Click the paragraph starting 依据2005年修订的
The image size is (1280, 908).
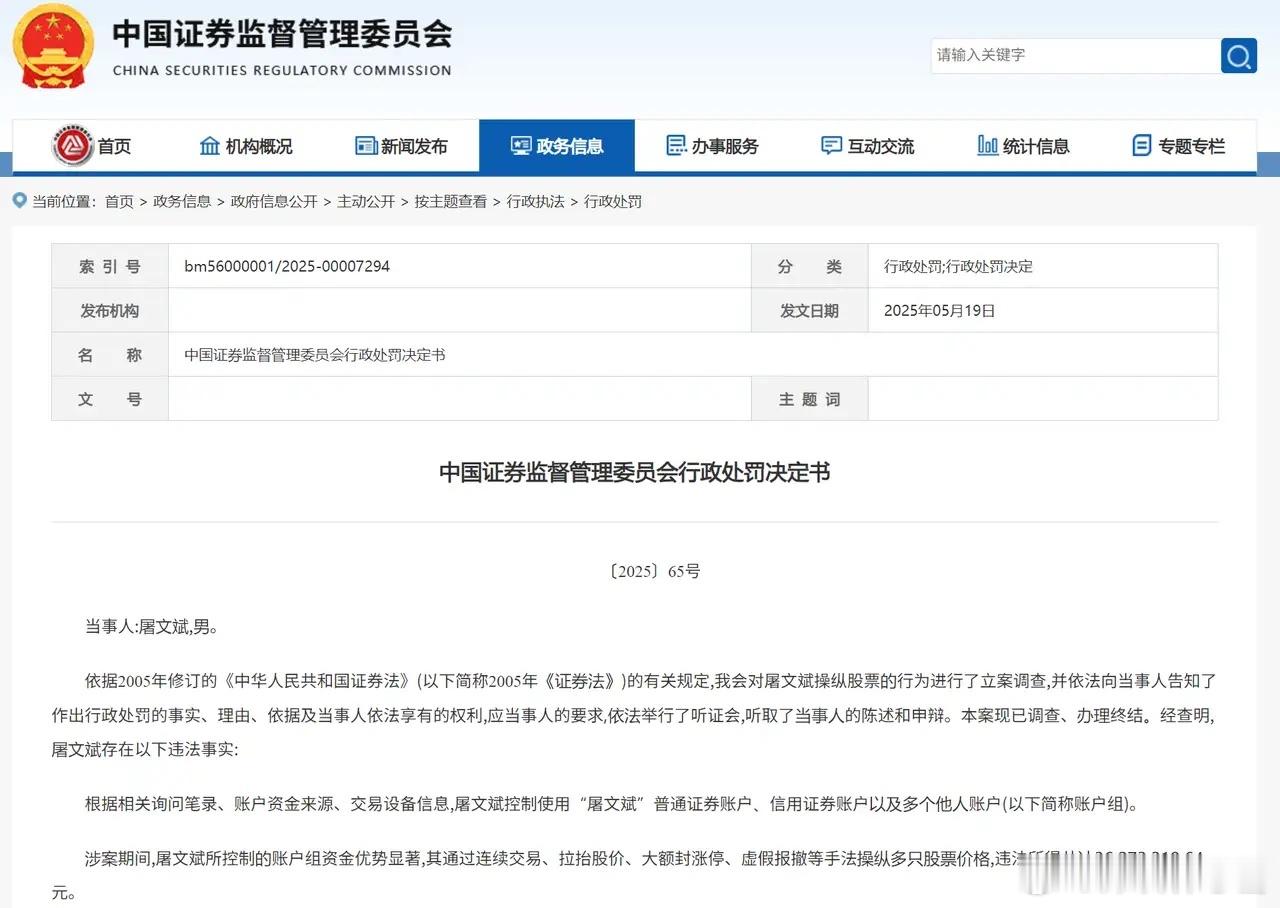click(x=635, y=714)
